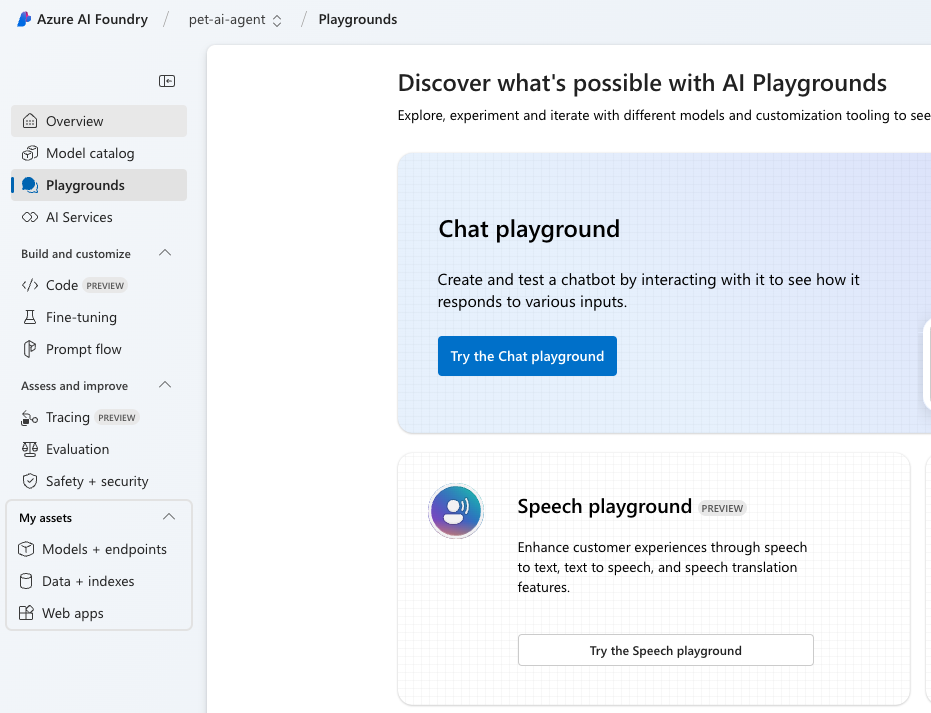Click the Playgrounds breadcrumb link

click(x=357, y=20)
